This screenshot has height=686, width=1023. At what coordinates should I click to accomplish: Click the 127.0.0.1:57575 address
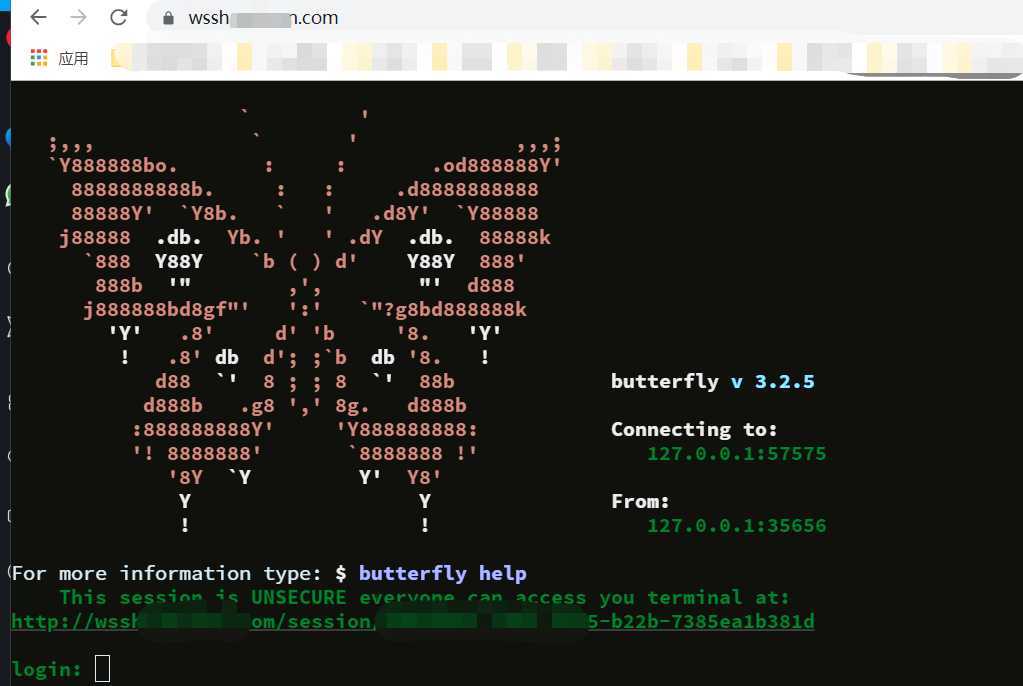pos(737,453)
